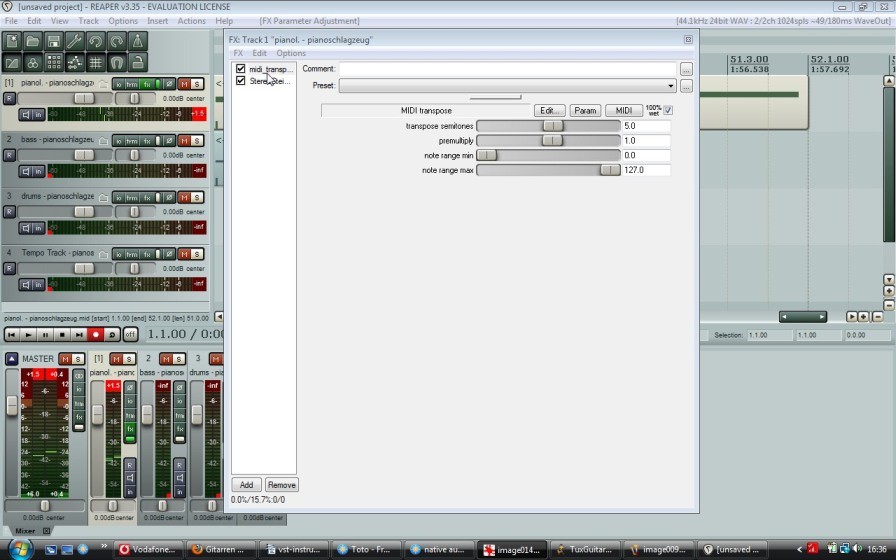Click the Pause transport button
The height and width of the screenshot is (560, 896).
click(45, 335)
